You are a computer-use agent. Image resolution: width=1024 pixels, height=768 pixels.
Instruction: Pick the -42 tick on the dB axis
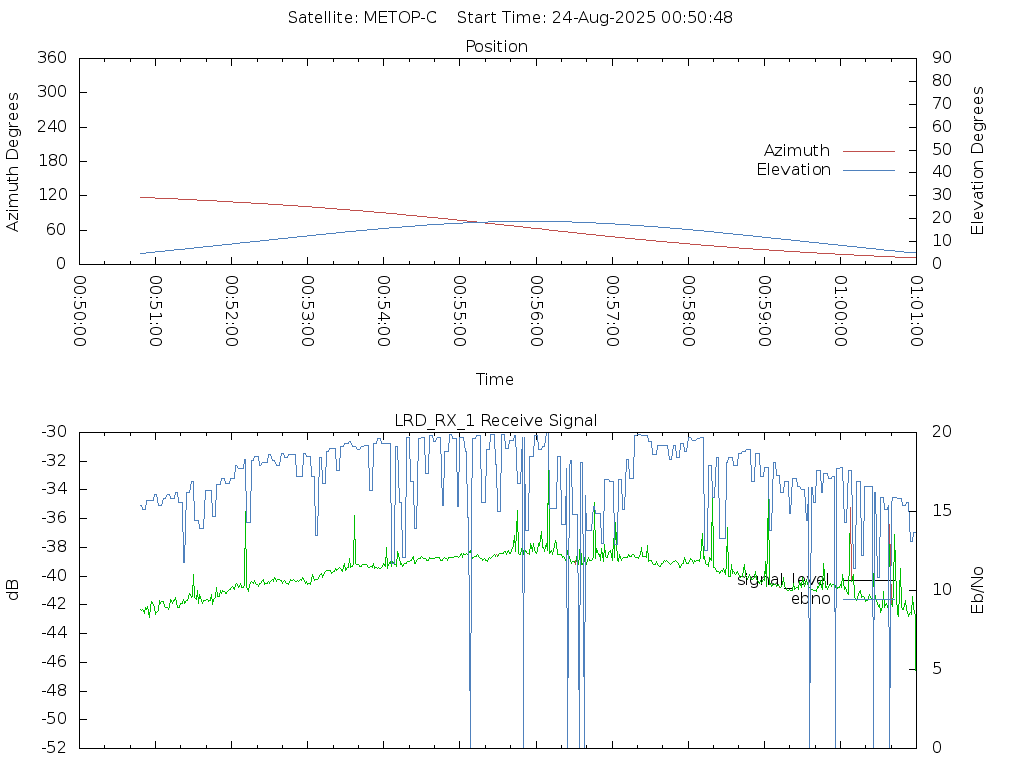pyautogui.click(x=54, y=604)
